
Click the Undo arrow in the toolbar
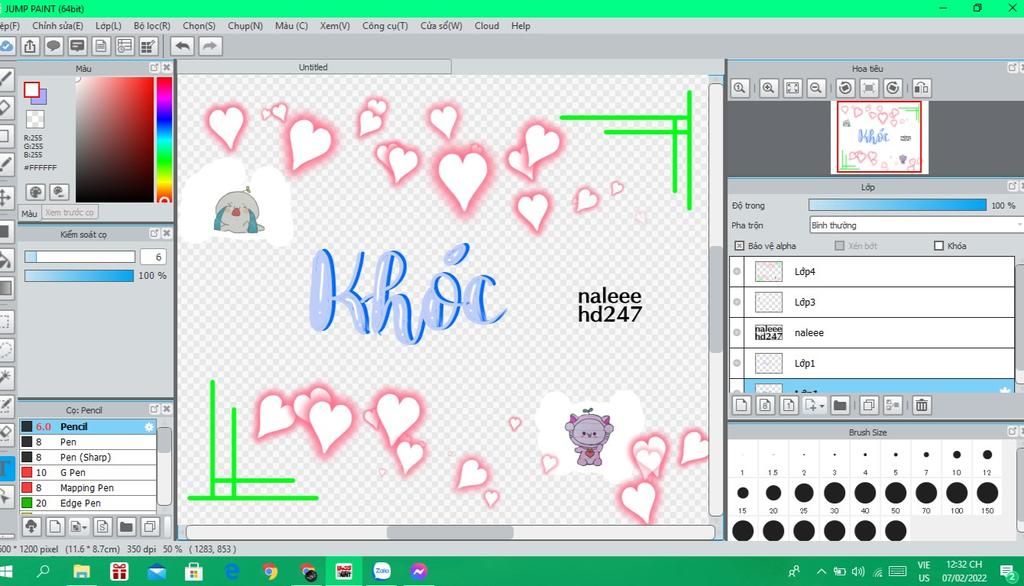[x=183, y=46]
